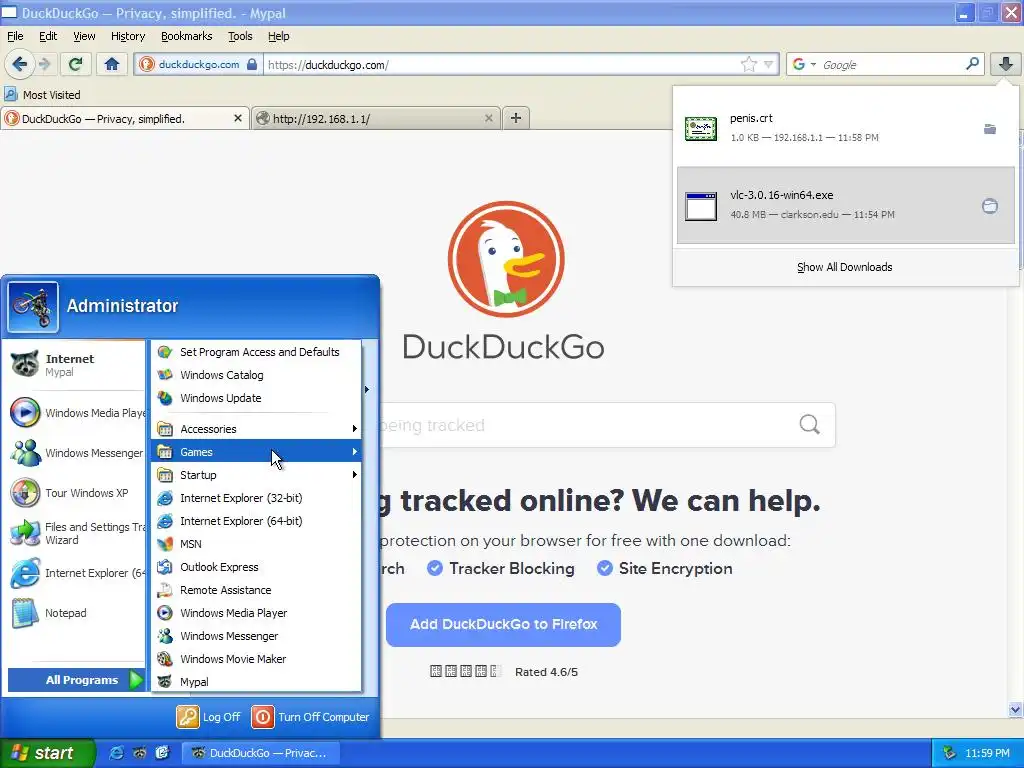The width and height of the screenshot is (1024, 768).
Task: Expand the Games submenu
Action: tap(256, 452)
